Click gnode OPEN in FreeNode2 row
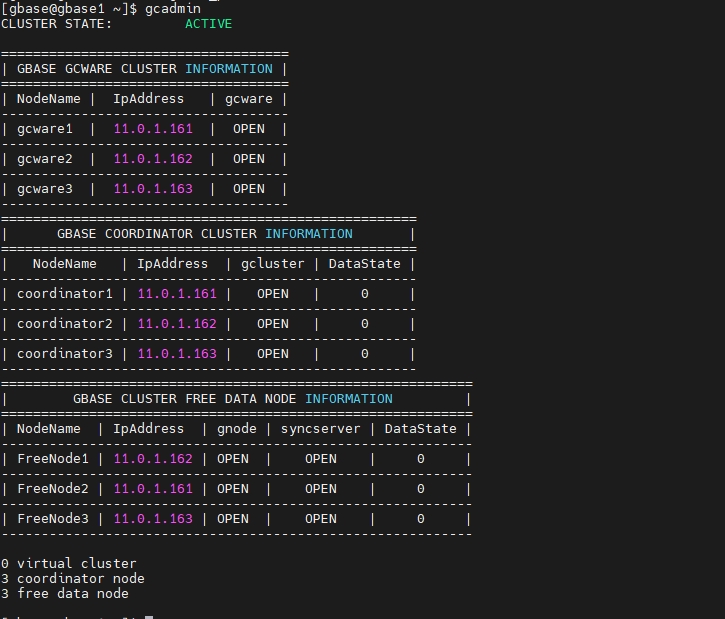The image size is (725, 619). [x=233, y=489]
